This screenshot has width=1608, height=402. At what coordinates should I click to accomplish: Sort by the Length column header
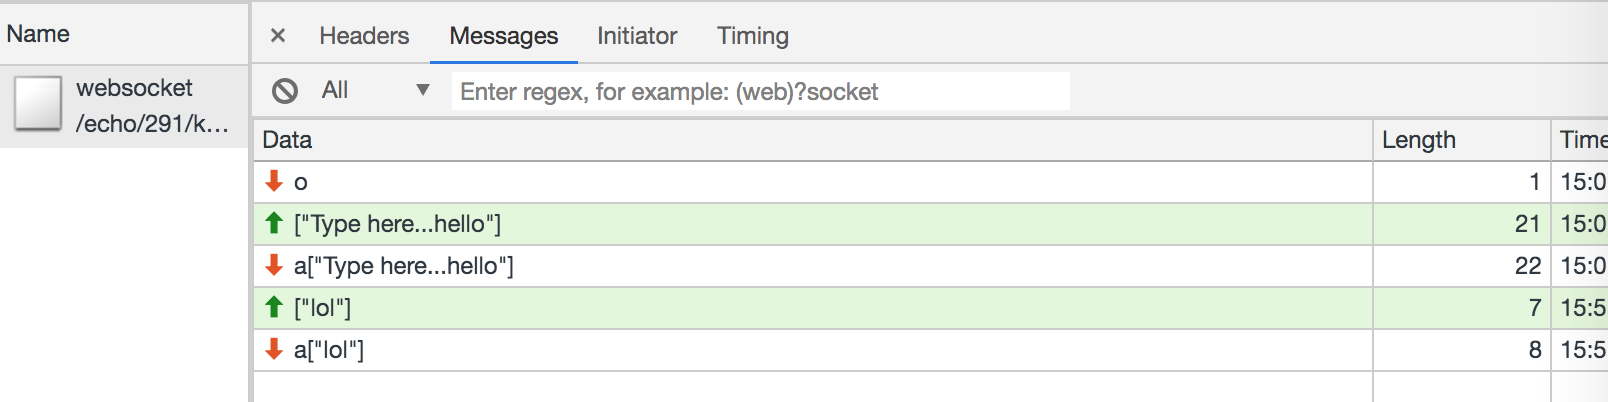pyautogui.click(x=1462, y=140)
